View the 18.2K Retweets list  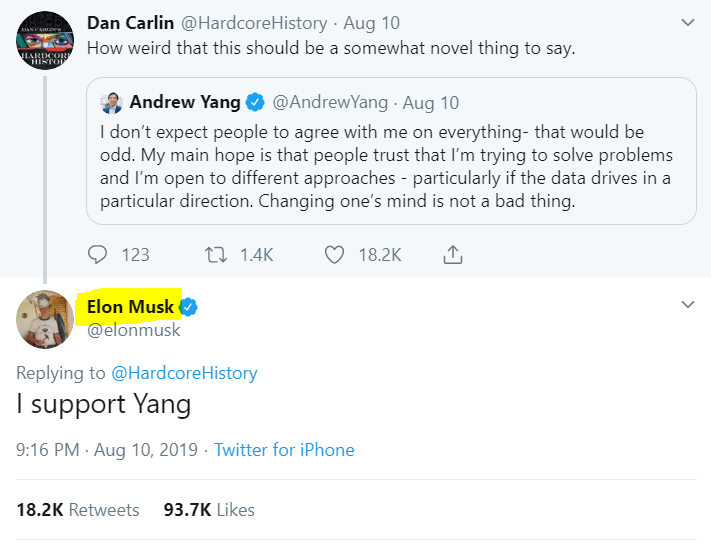(78, 510)
